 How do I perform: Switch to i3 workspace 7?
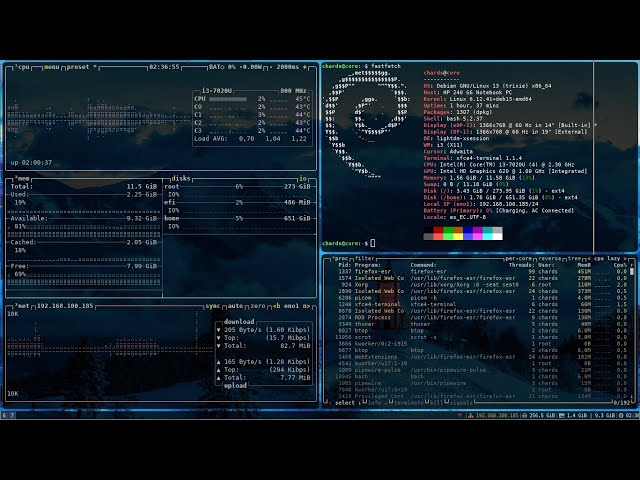(x=12, y=415)
